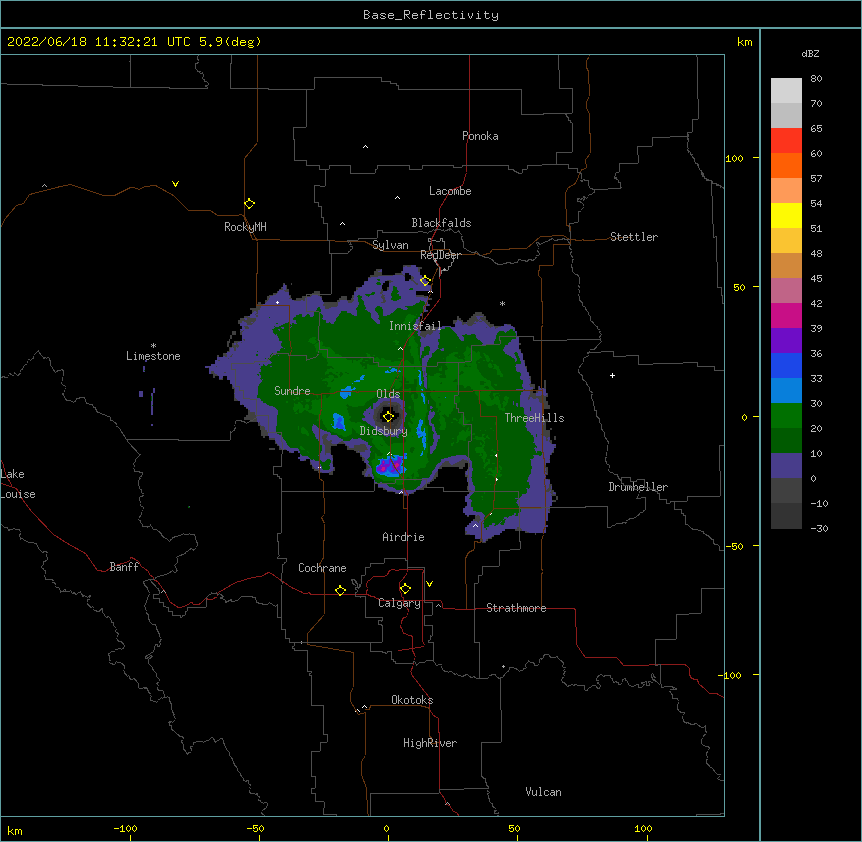The height and width of the screenshot is (842, 862).
Task: Click the yellow diamond marker above RockyMH
Action: [x=249, y=203]
